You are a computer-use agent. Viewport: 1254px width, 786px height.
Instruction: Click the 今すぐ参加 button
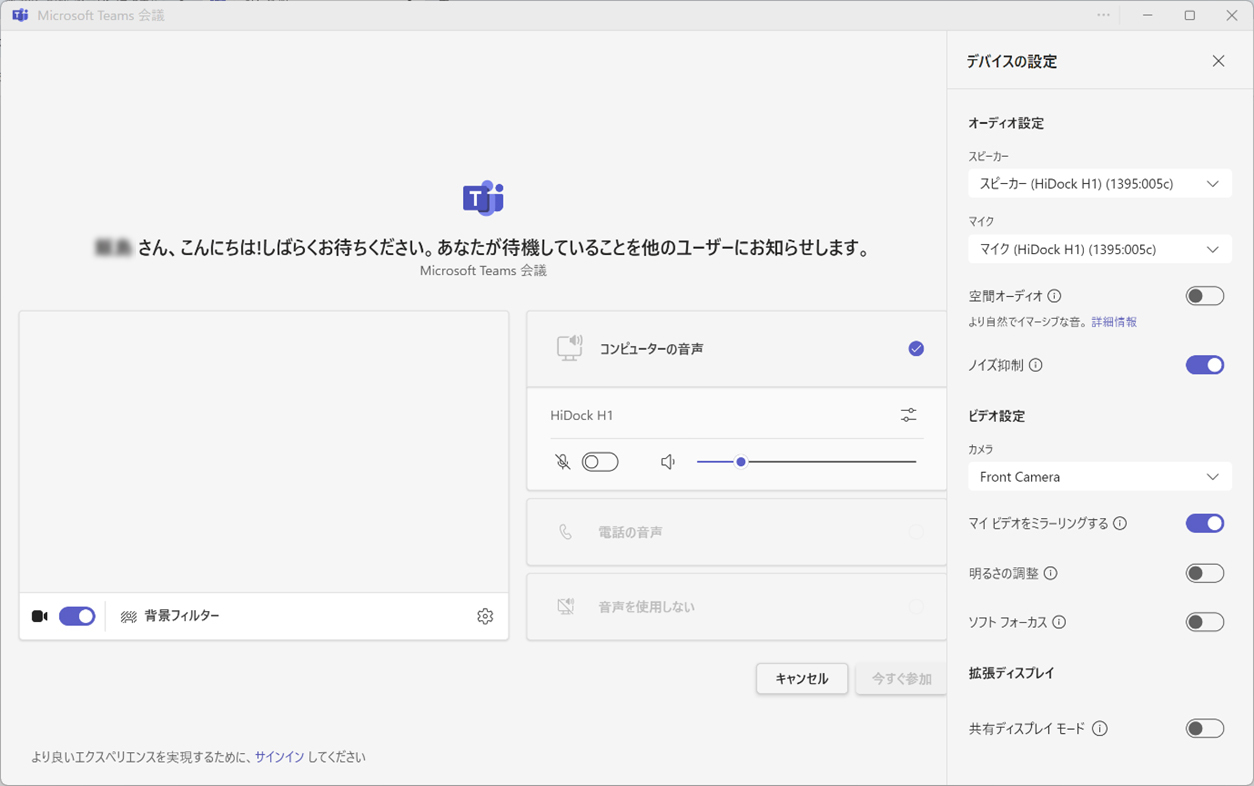pos(901,679)
